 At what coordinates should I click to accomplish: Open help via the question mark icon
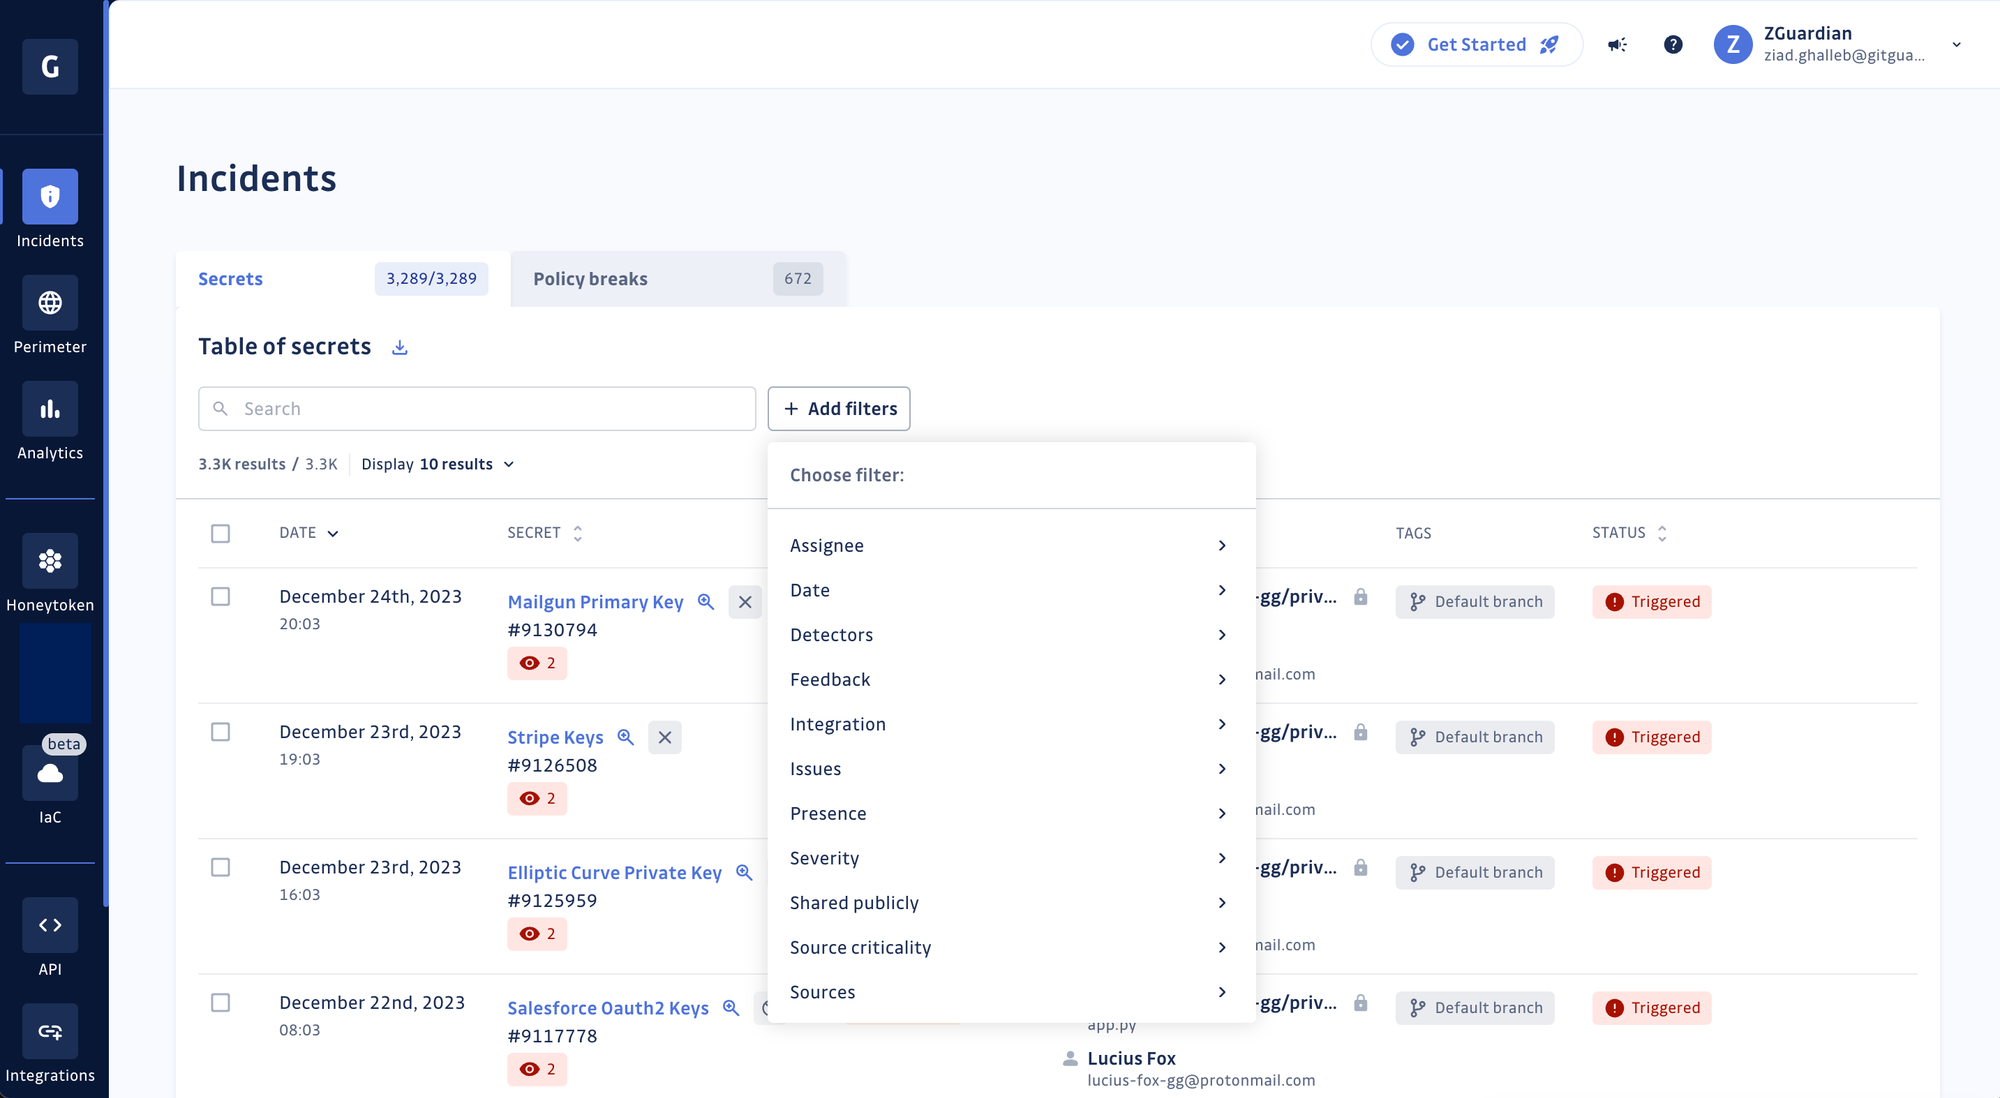pyautogui.click(x=1673, y=44)
